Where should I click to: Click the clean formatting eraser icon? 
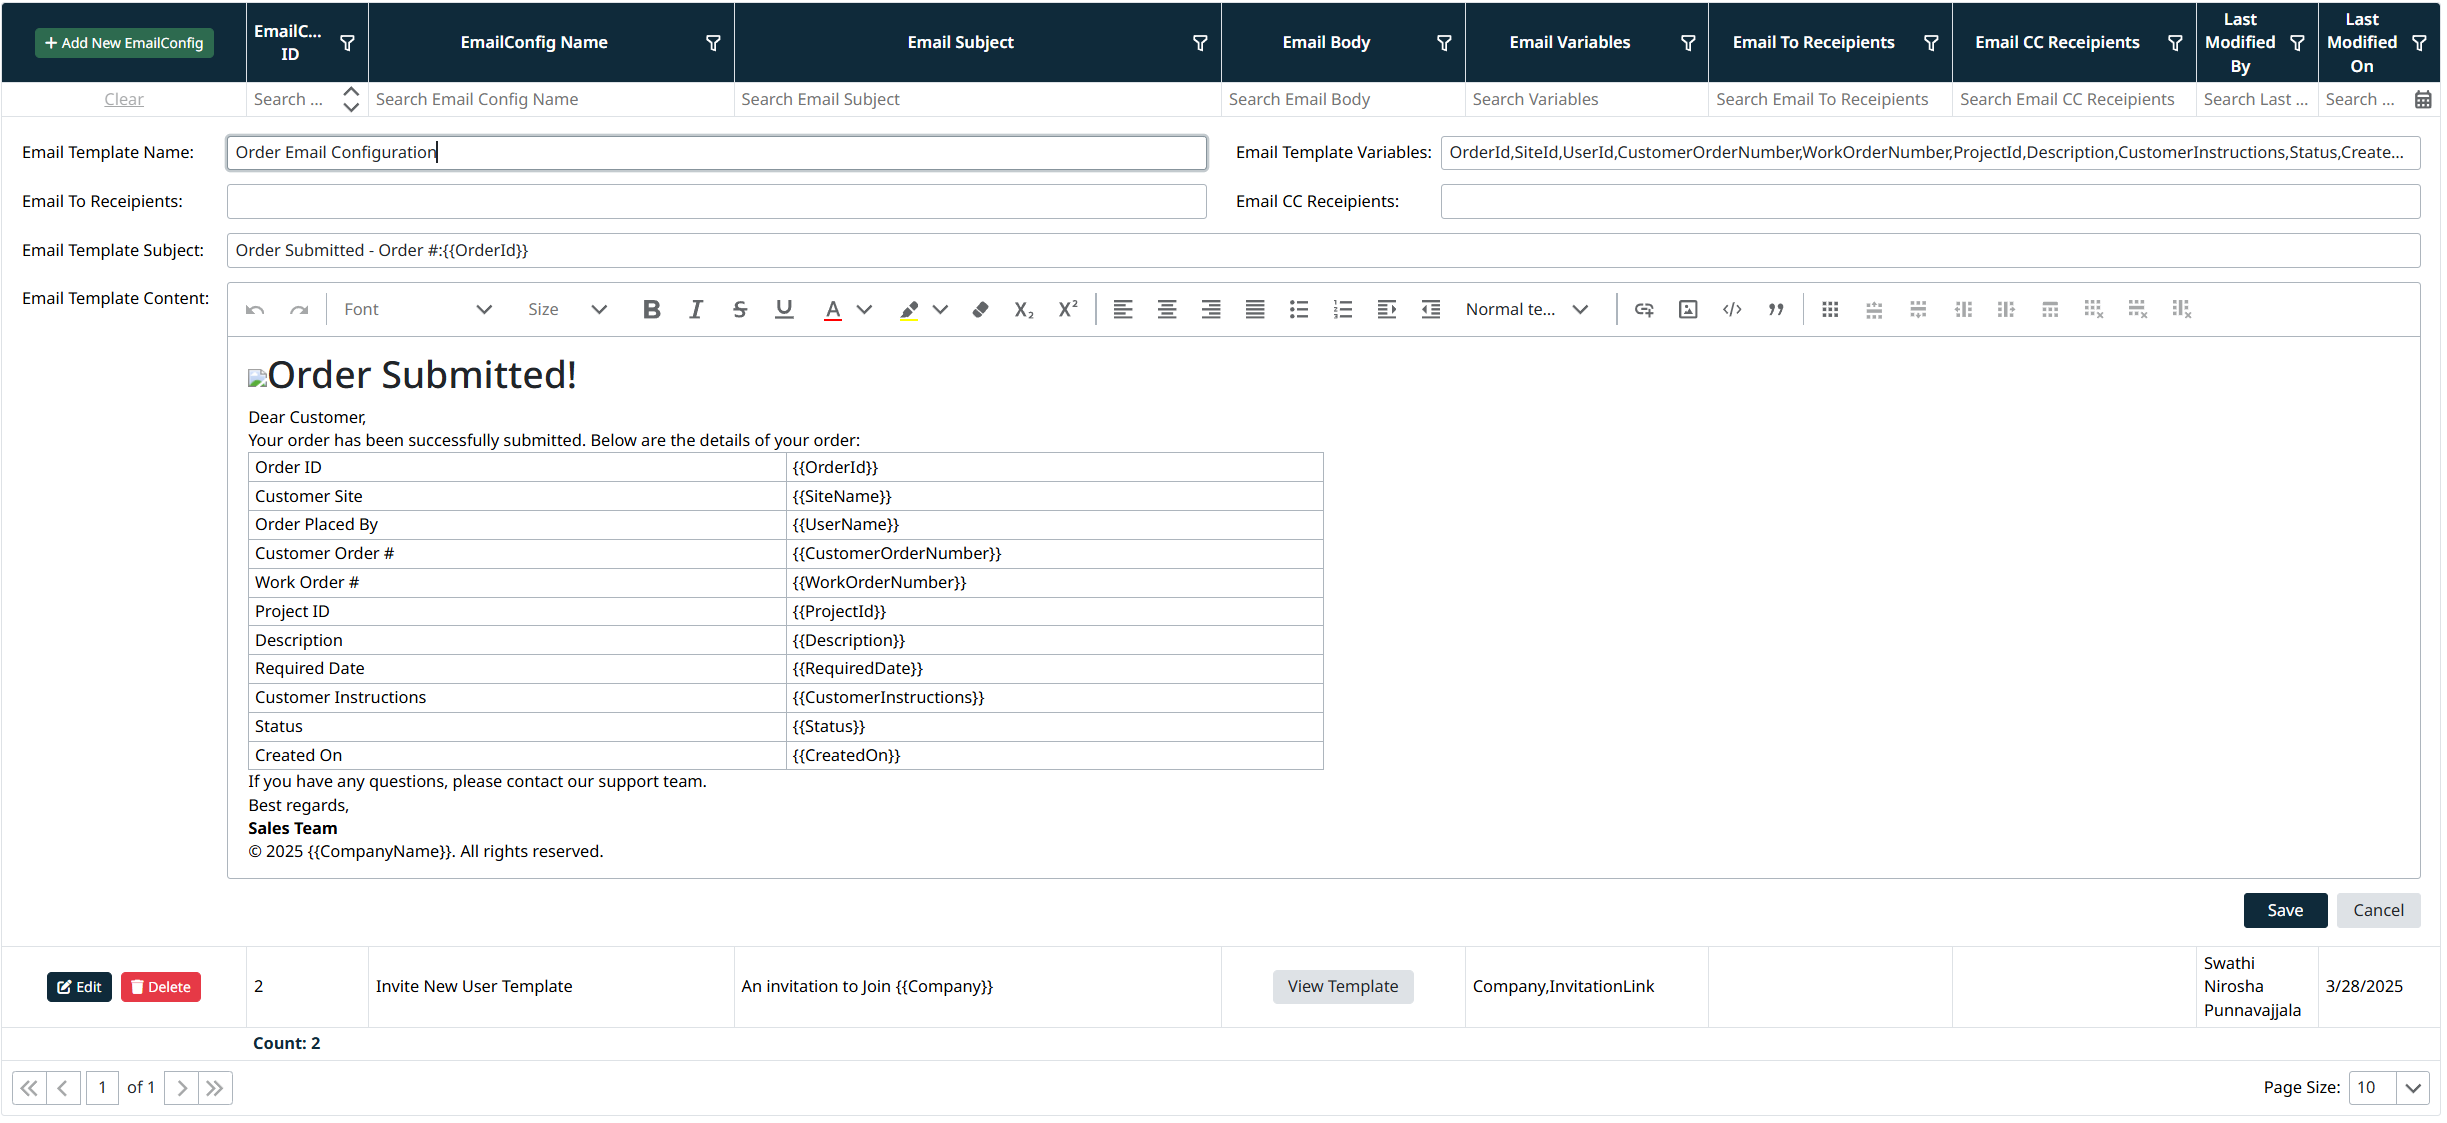point(980,310)
